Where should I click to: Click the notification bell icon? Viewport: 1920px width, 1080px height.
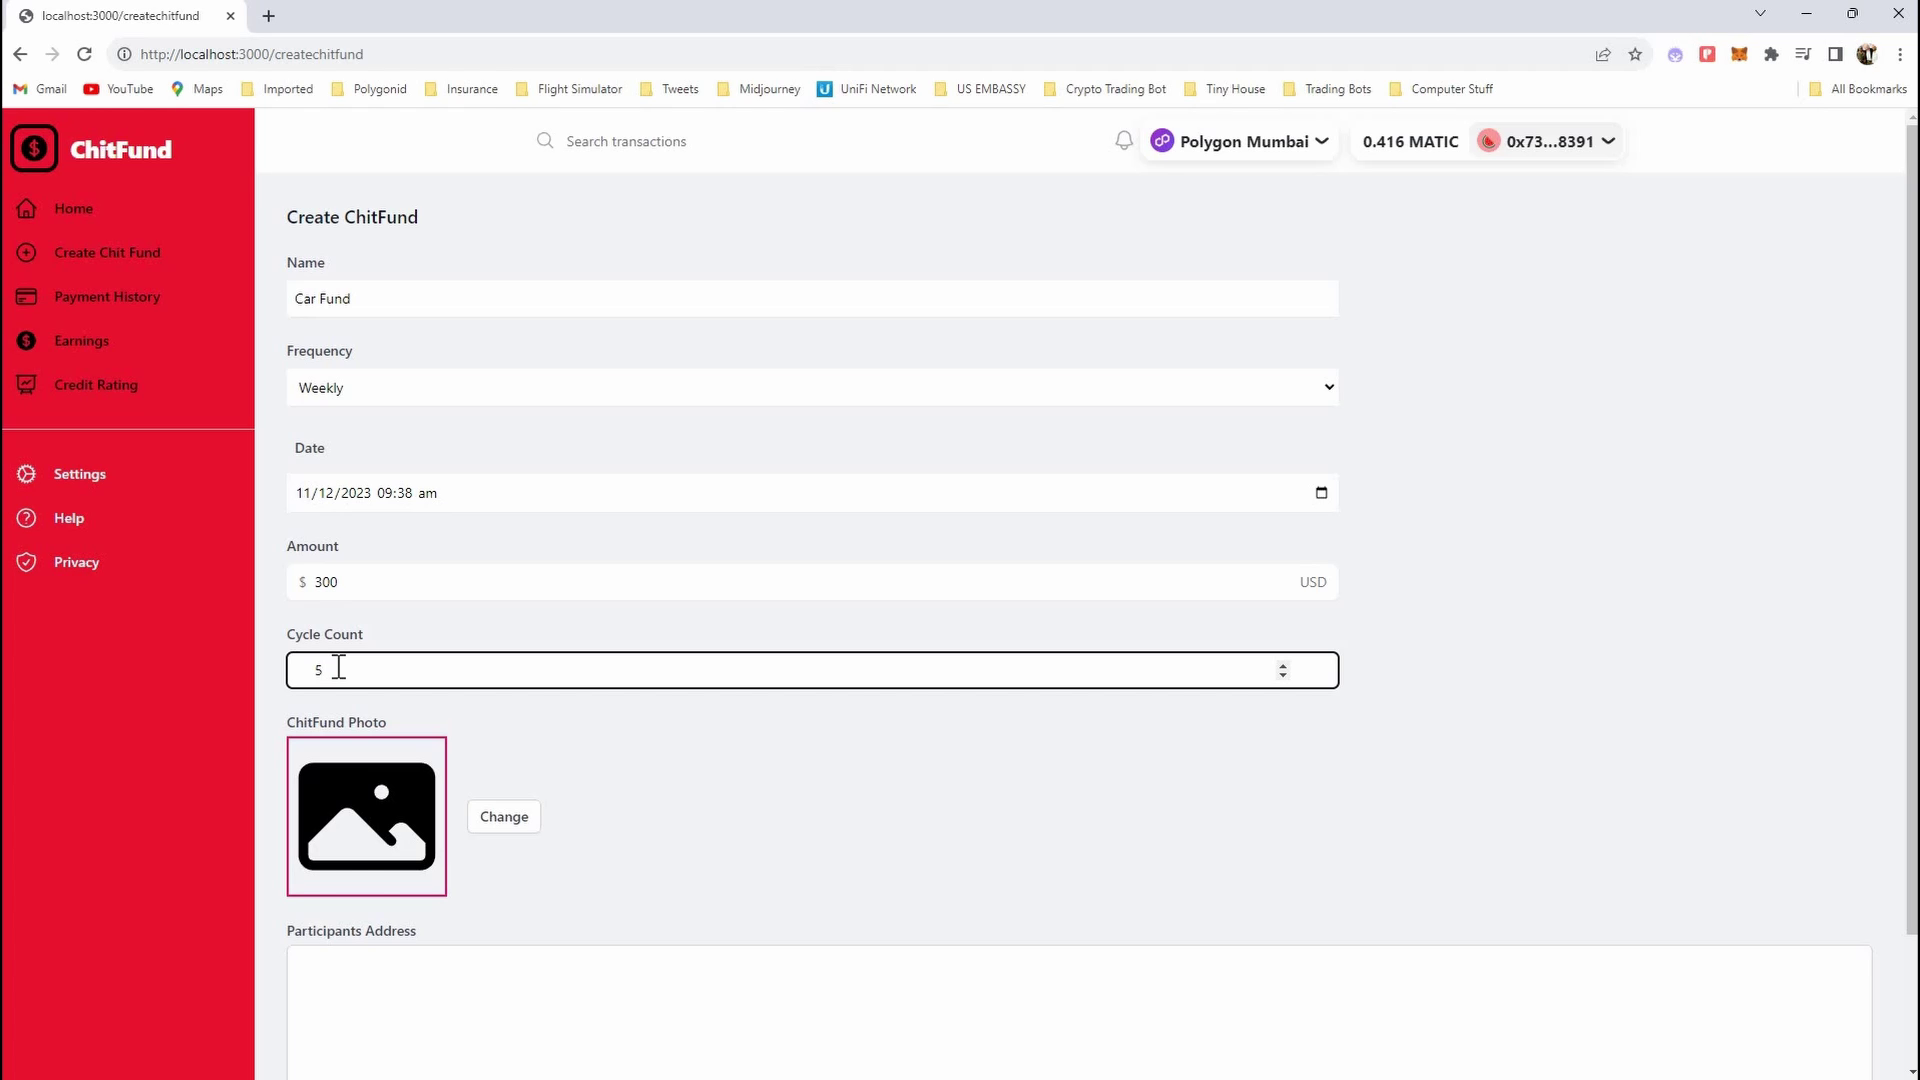click(1124, 141)
